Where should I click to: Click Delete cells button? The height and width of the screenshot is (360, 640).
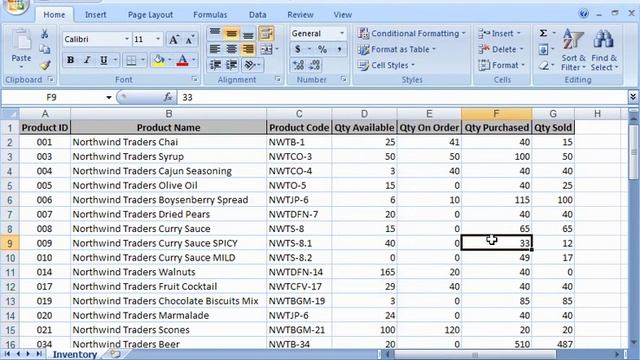point(500,49)
